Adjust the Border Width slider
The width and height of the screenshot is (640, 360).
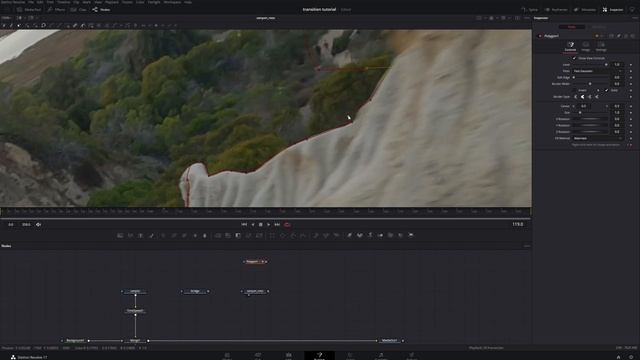tap(590, 84)
